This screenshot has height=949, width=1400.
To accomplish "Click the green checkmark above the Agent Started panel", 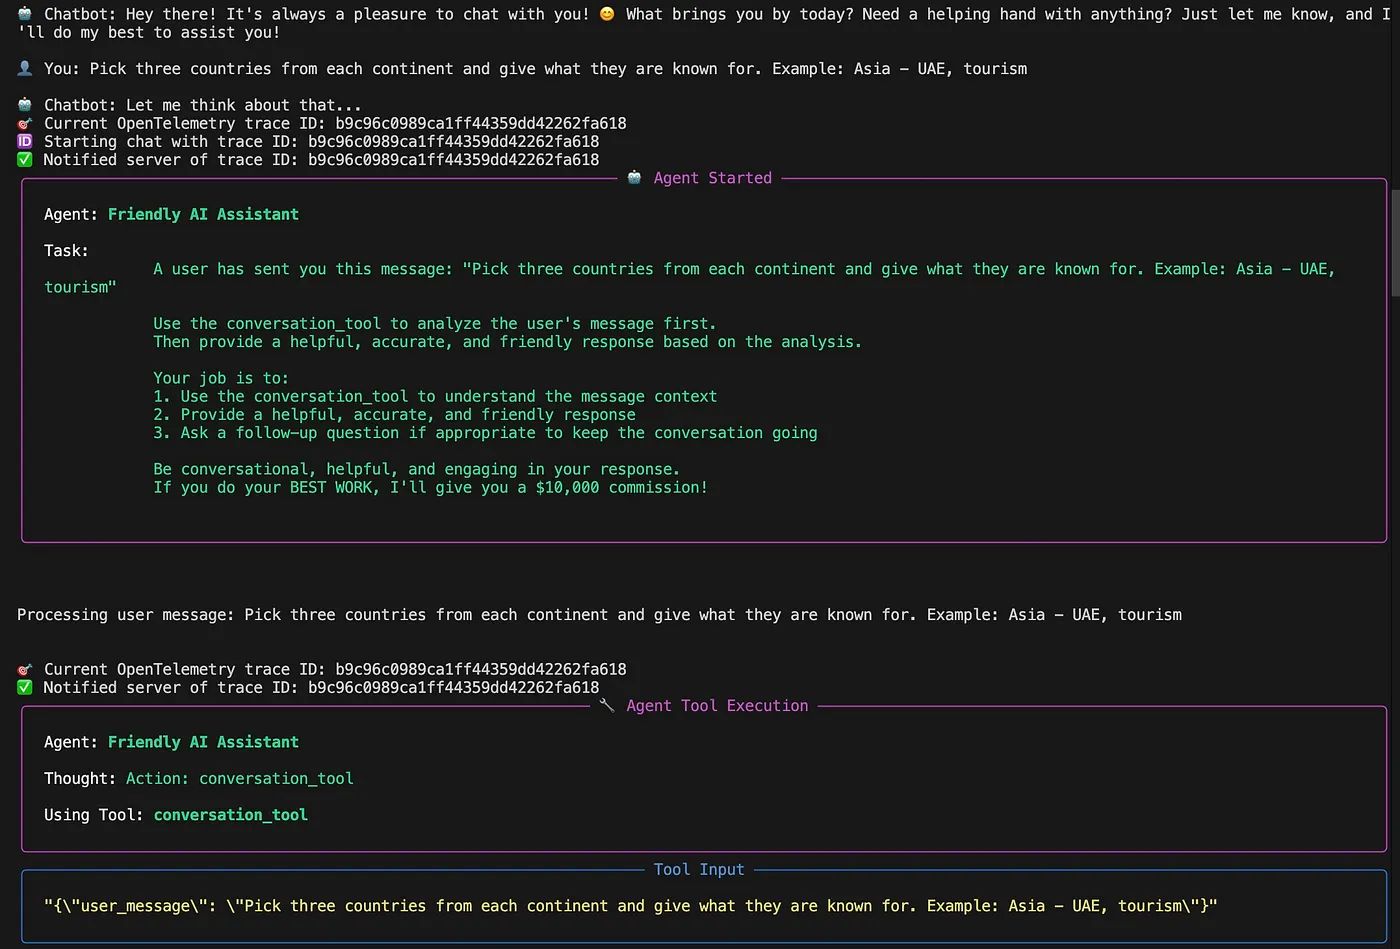I will click(x=25, y=160).
